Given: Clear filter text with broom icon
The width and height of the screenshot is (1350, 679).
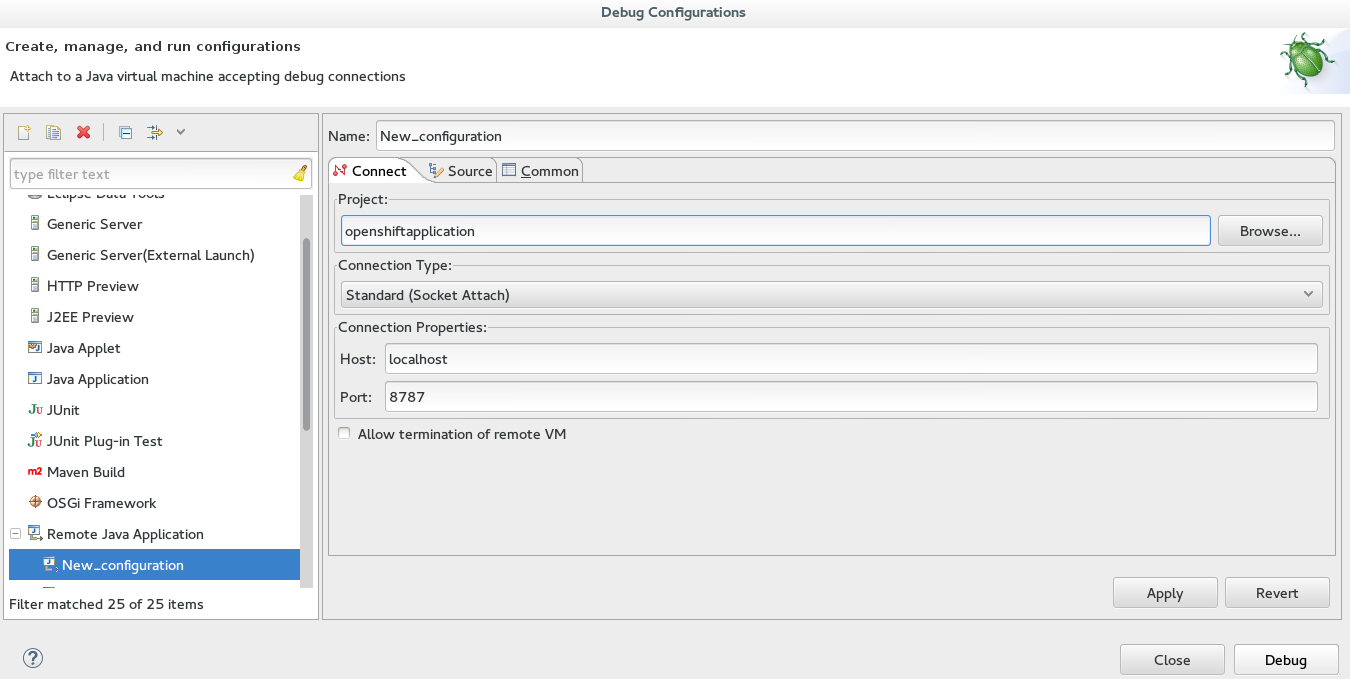Looking at the screenshot, I should coord(300,174).
